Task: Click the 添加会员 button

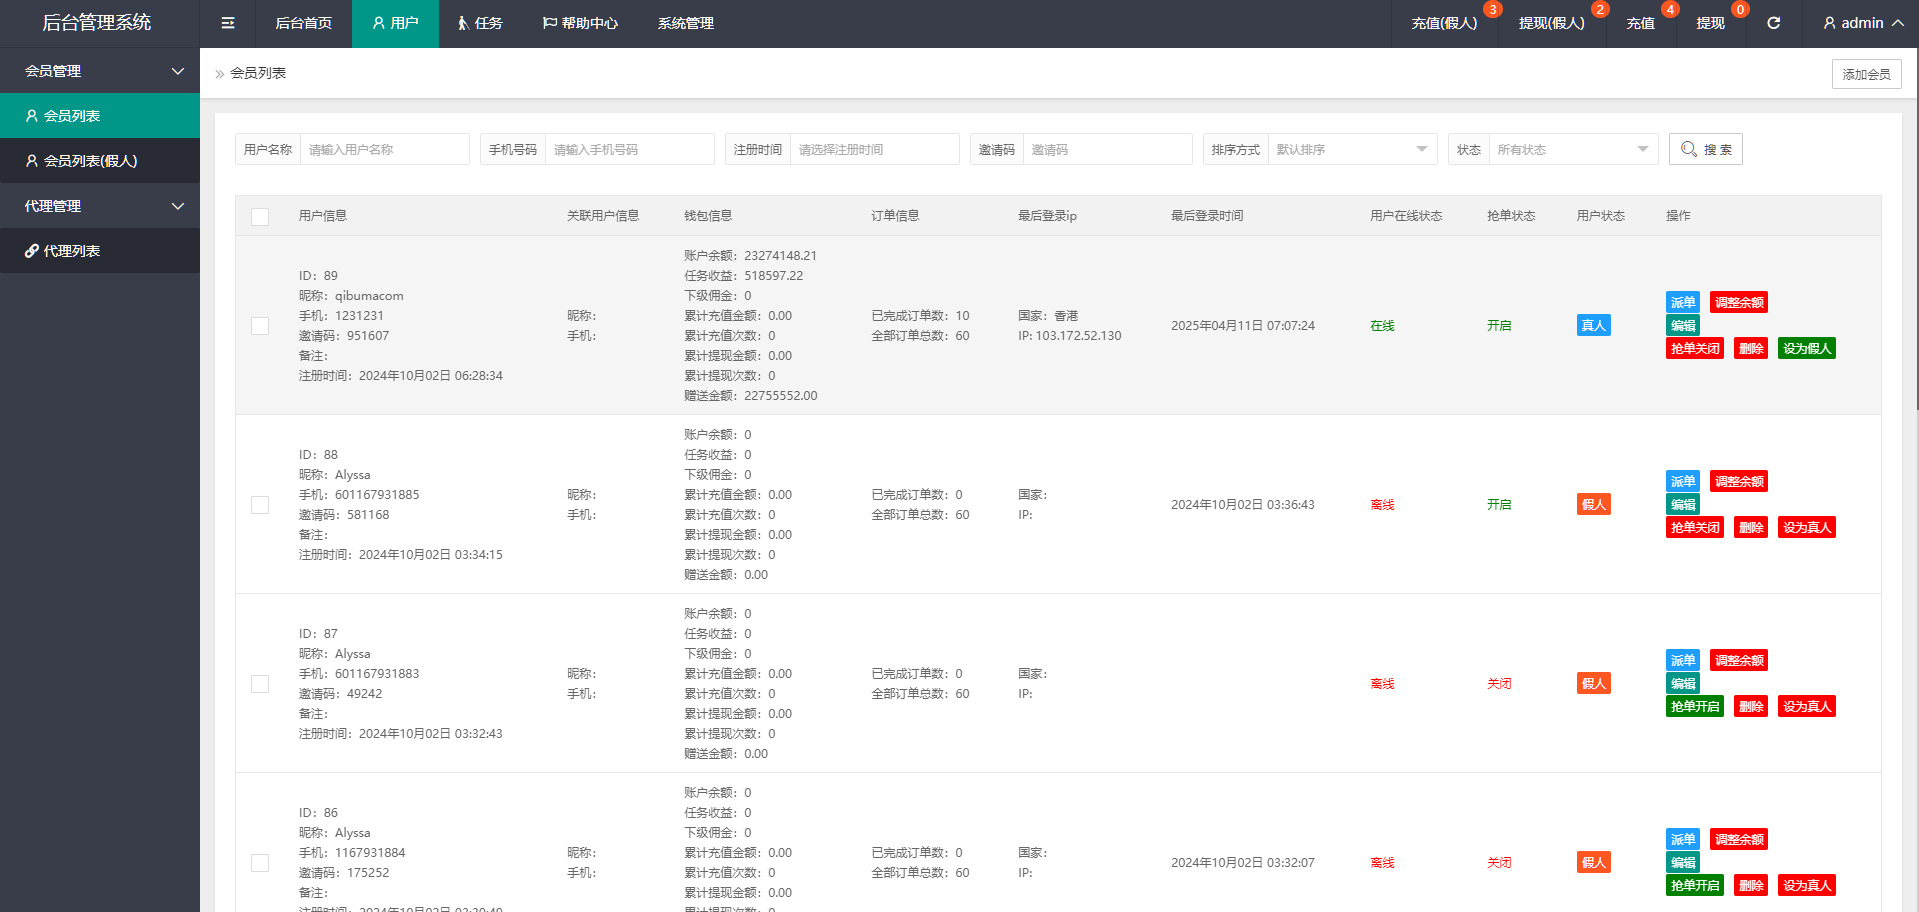Action: click(1866, 74)
